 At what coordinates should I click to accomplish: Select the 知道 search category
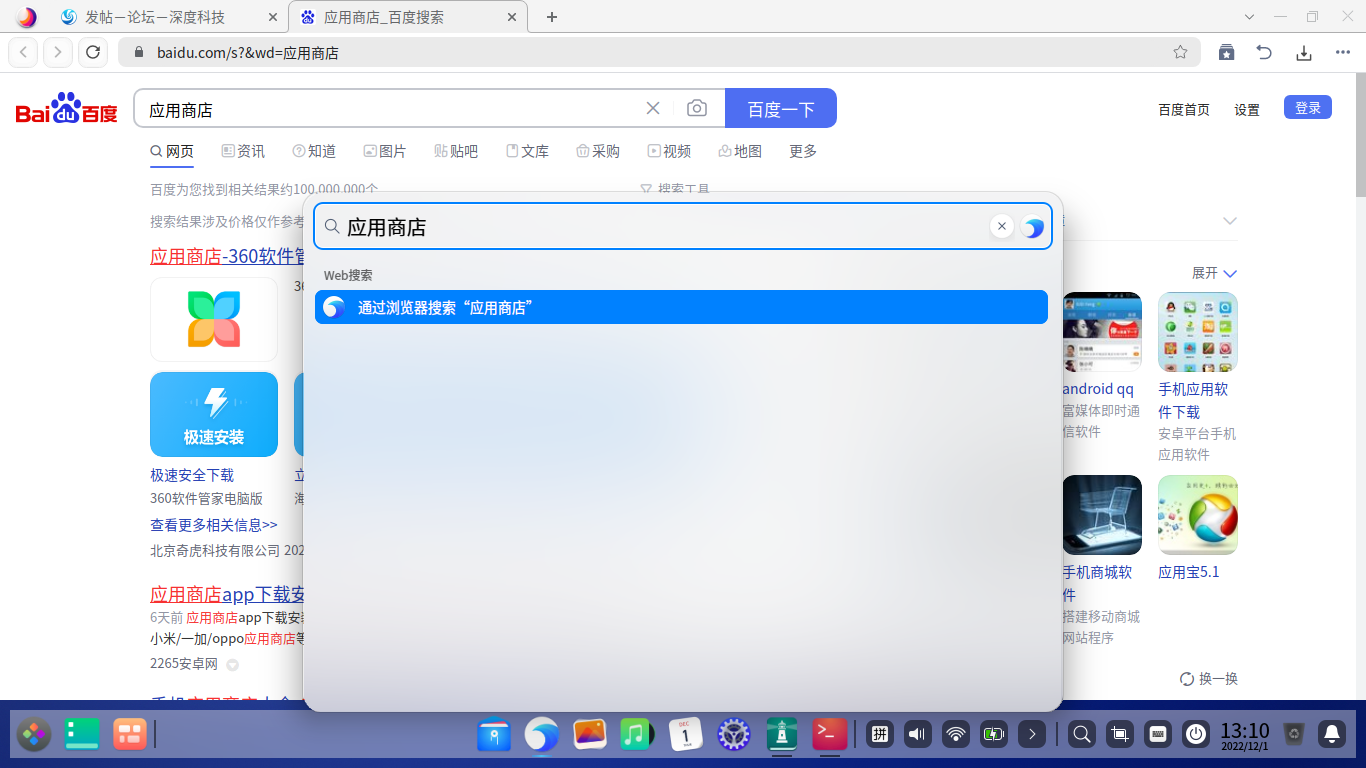pos(314,151)
